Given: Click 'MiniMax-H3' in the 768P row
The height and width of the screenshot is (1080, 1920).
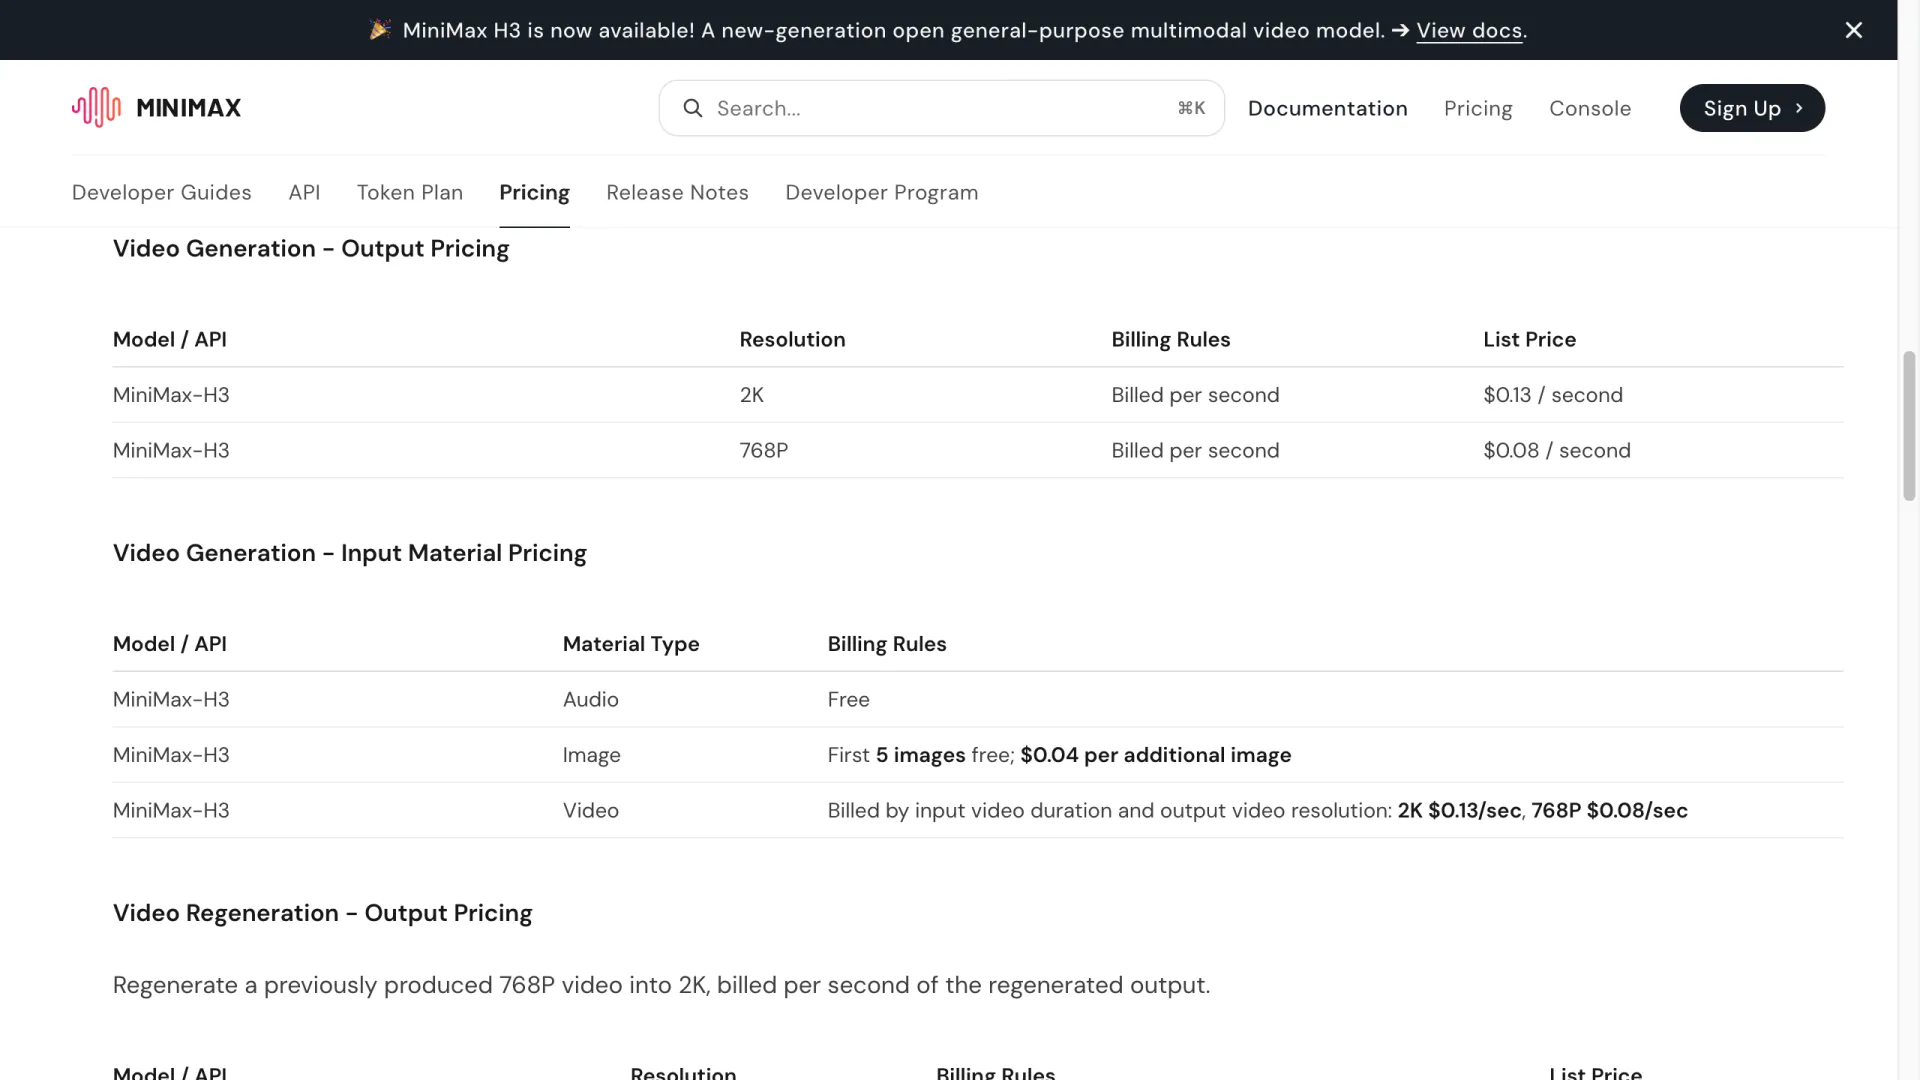Looking at the screenshot, I should point(171,450).
